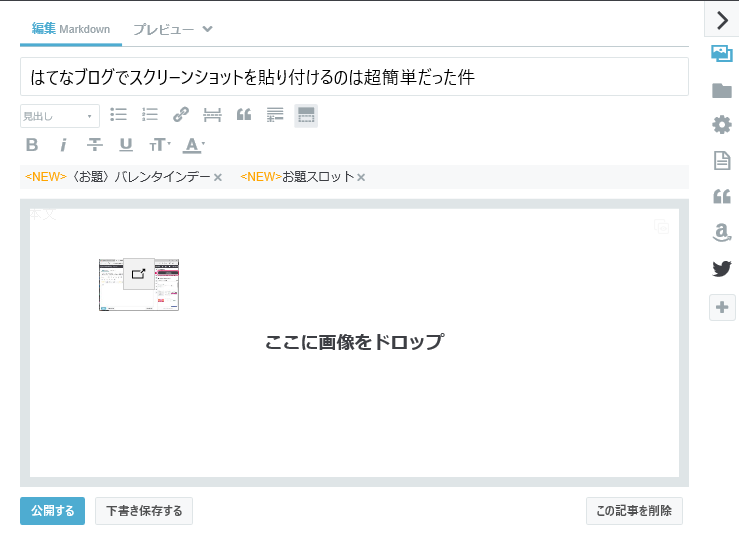This screenshot has height=535, width=739.
Task: Open the 見出し heading dropdown
Action: click(x=60, y=116)
